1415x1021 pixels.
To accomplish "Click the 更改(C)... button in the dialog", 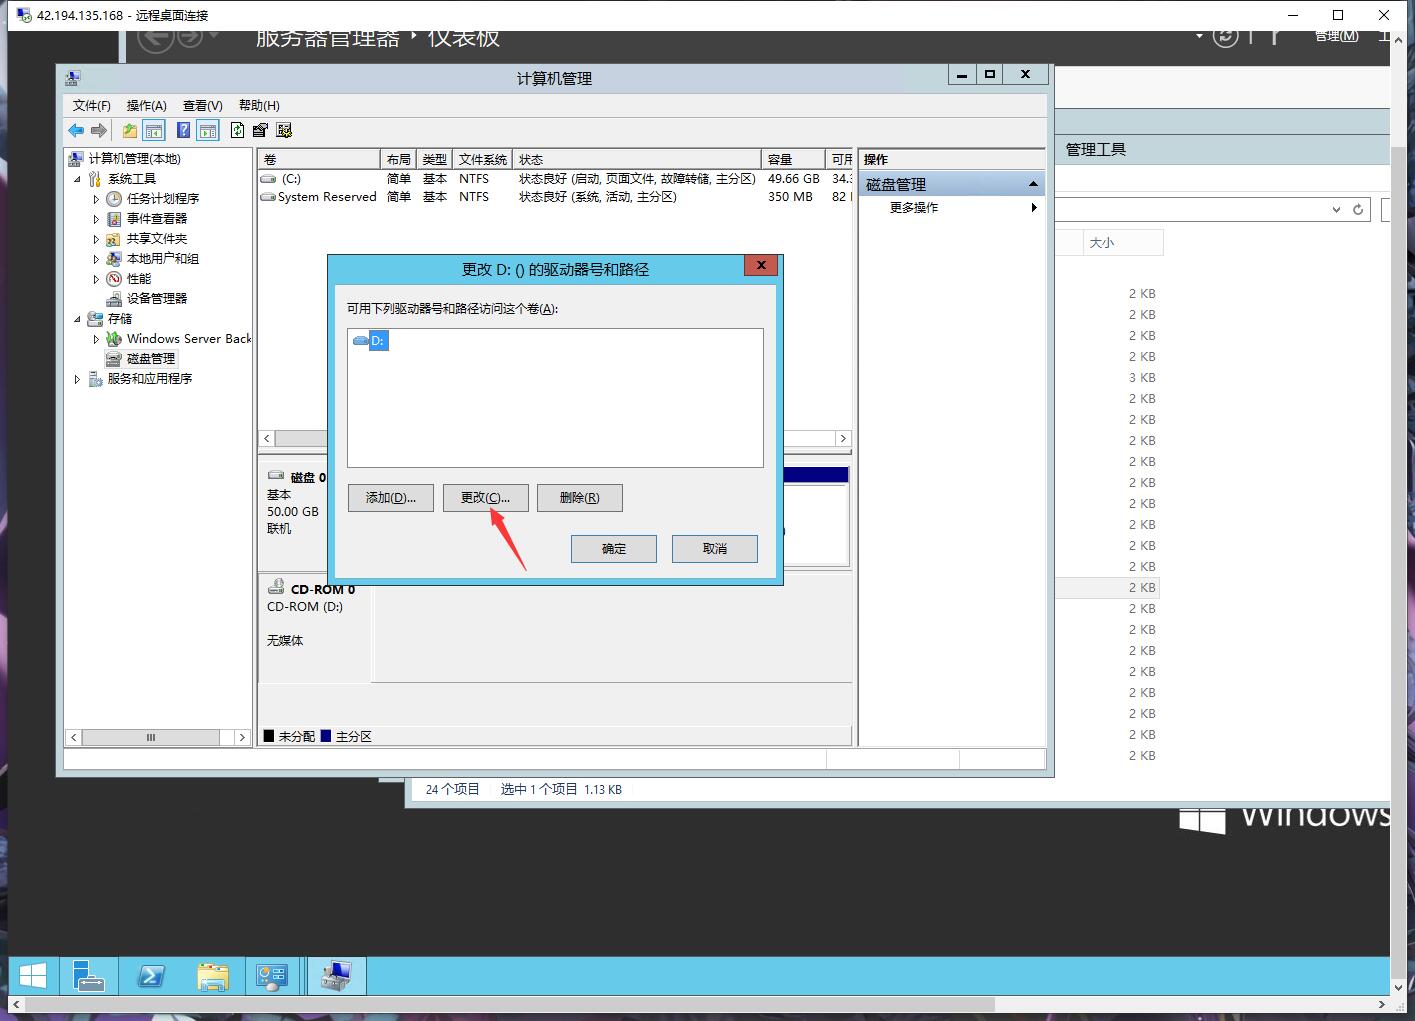I will (x=485, y=497).
